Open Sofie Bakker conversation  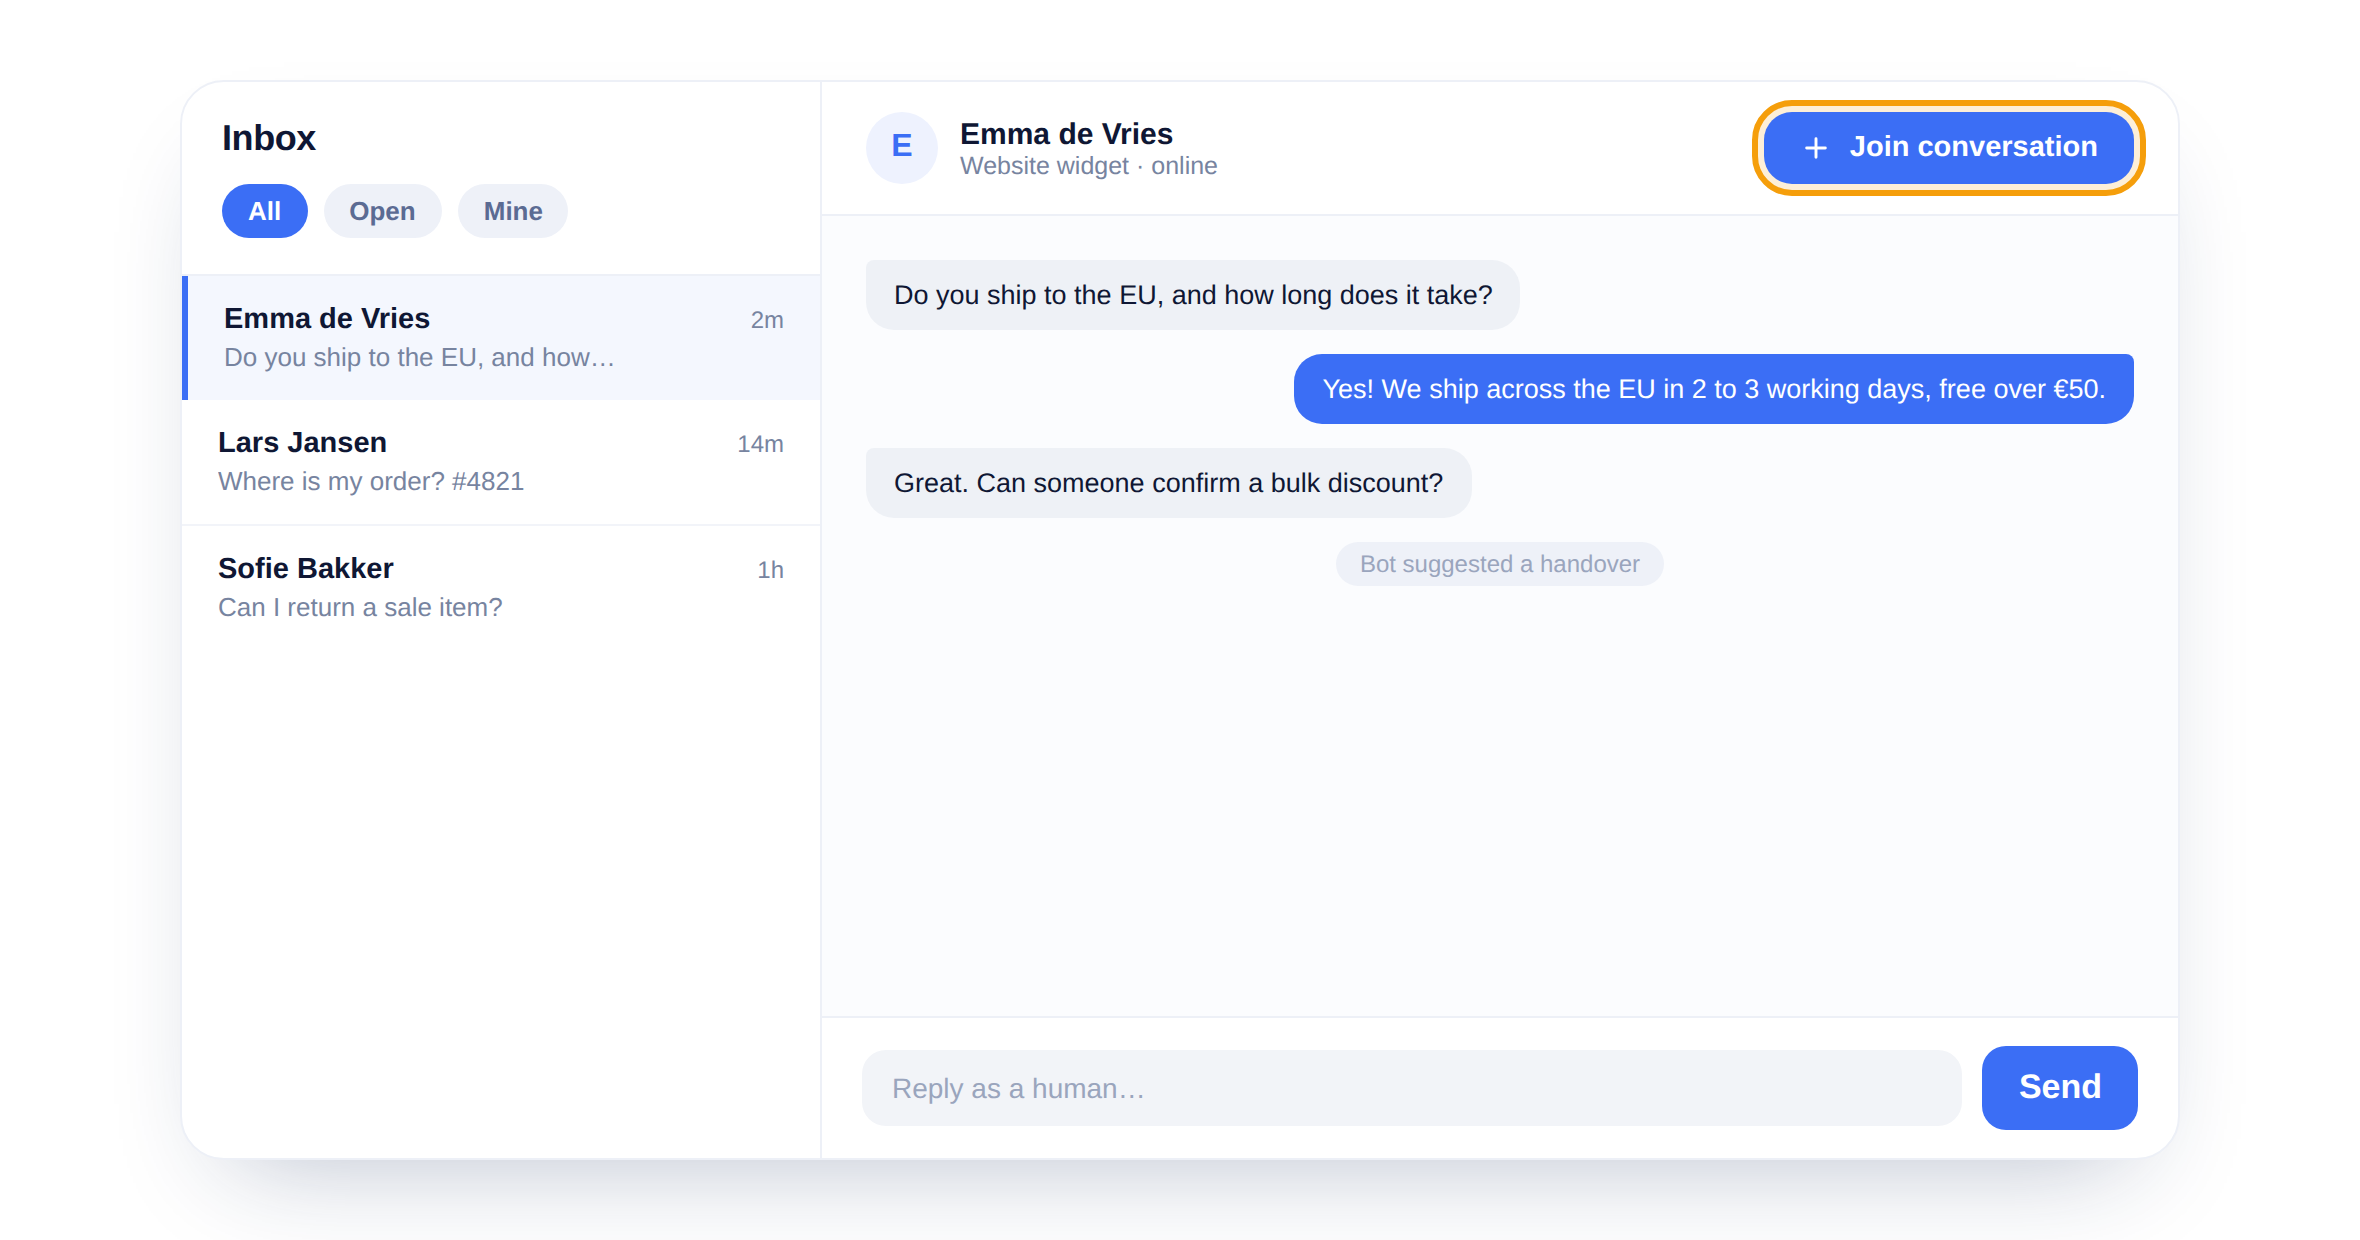501,588
